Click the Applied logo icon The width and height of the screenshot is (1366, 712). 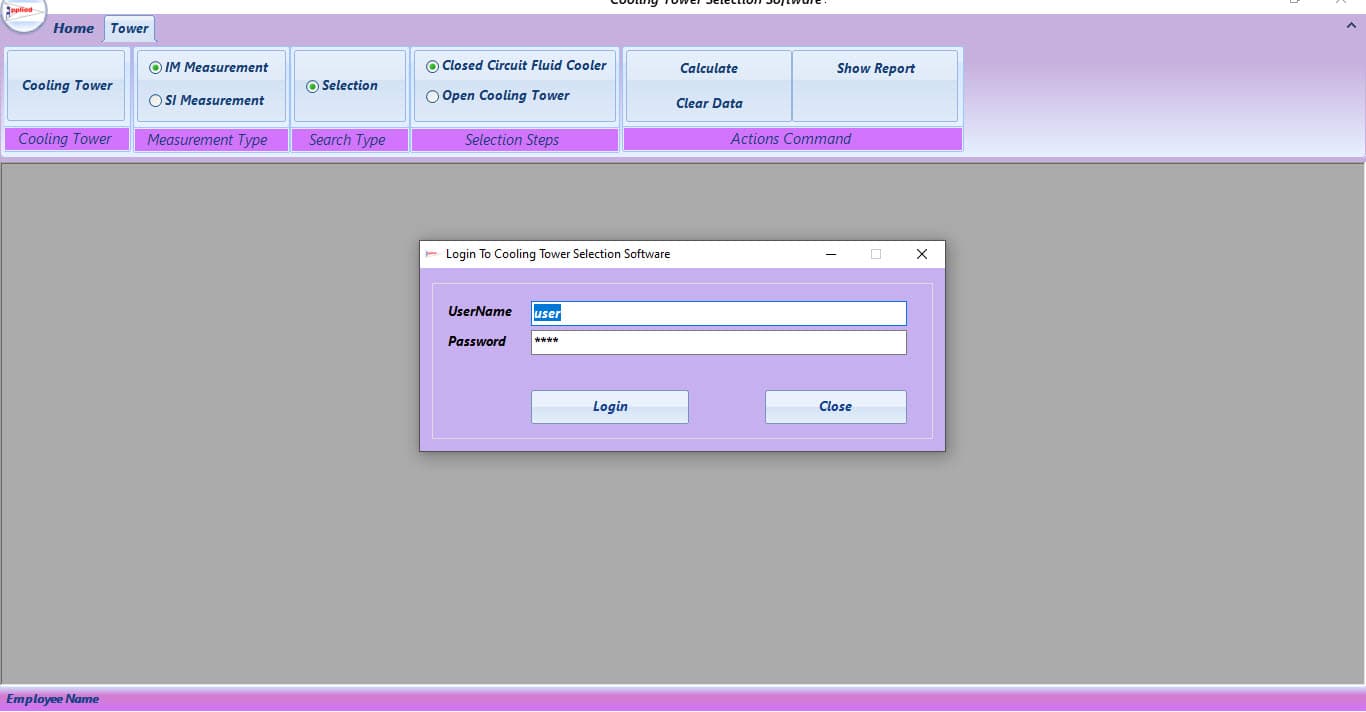pyautogui.click(x=22, y=13)
